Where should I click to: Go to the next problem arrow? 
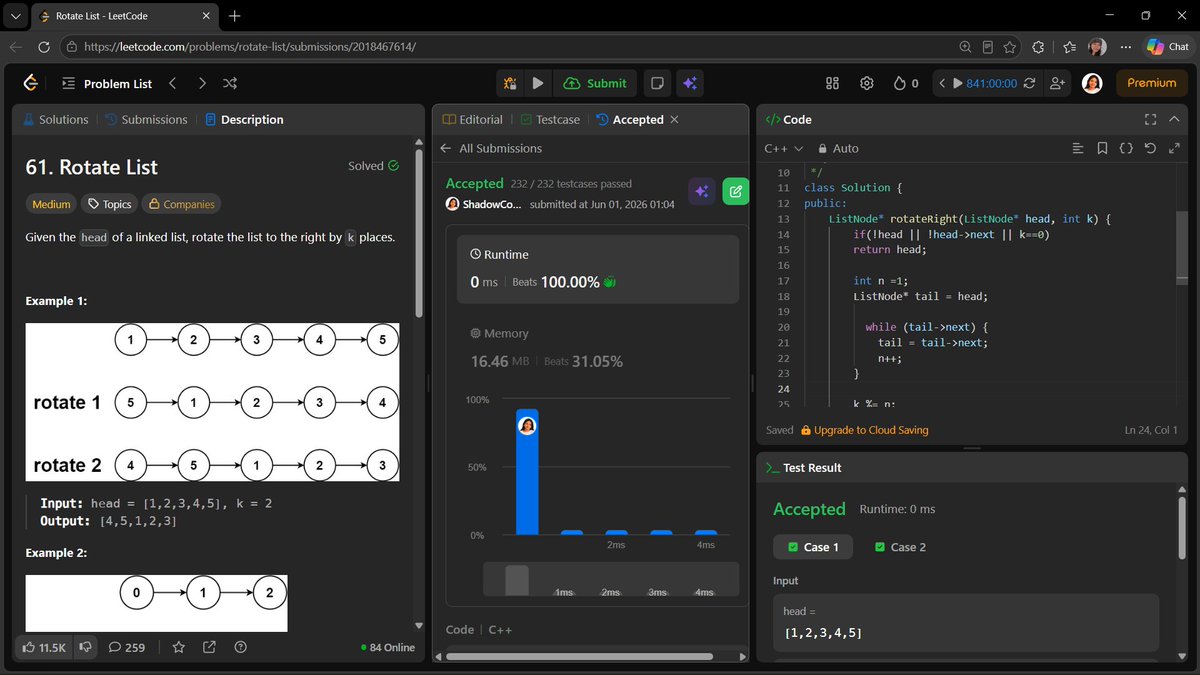click(202, 83)
